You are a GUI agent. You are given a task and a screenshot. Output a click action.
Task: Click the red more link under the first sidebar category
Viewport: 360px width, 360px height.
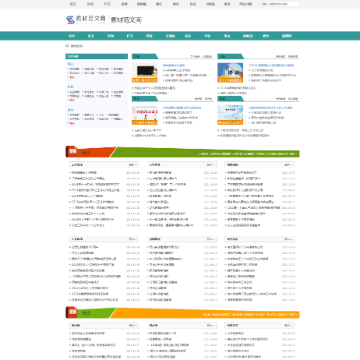(72, 77)
